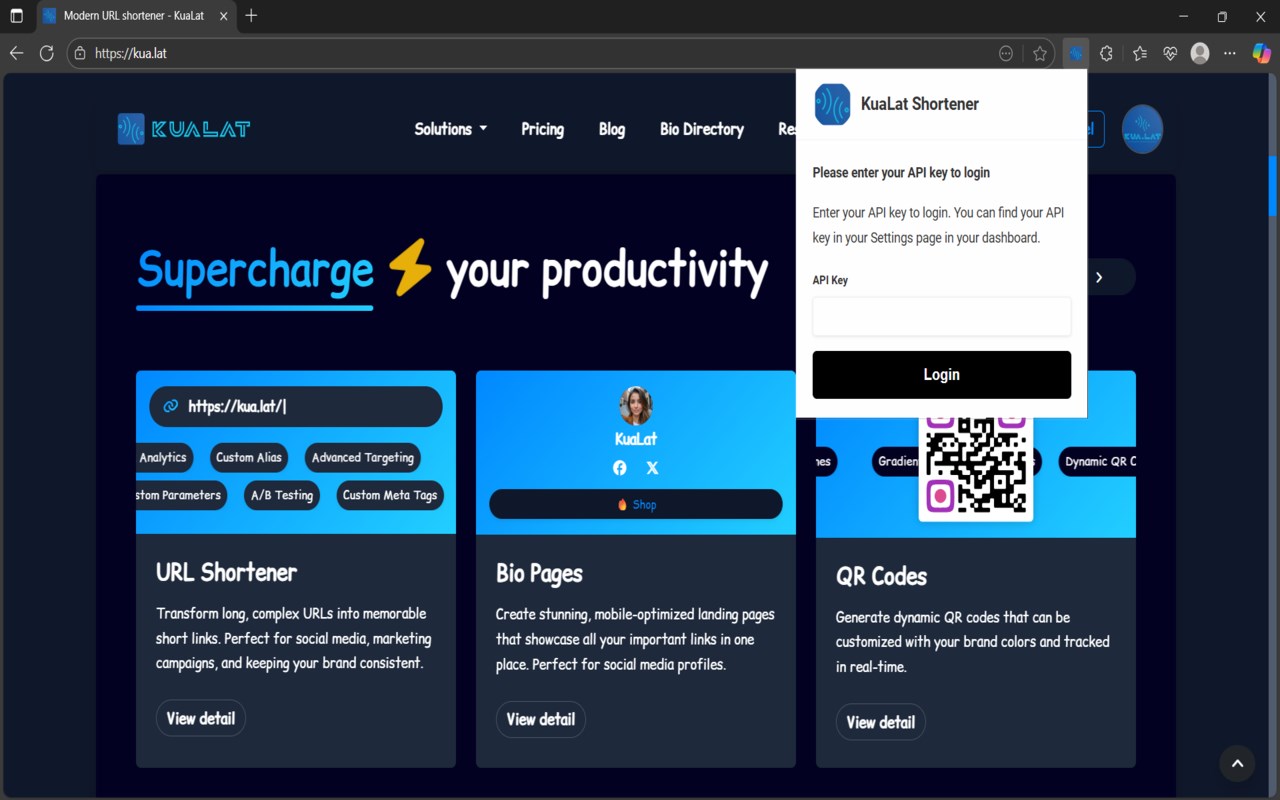This screenshot has height=800, width=1280.
Task: Click the QR code image preview
Action: pos(976,468)
